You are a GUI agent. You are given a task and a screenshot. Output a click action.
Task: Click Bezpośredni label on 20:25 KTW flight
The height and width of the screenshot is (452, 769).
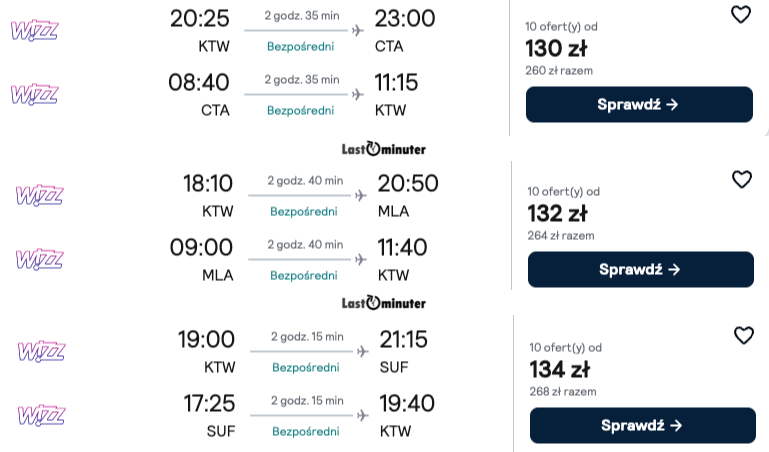tap(300, 46)
